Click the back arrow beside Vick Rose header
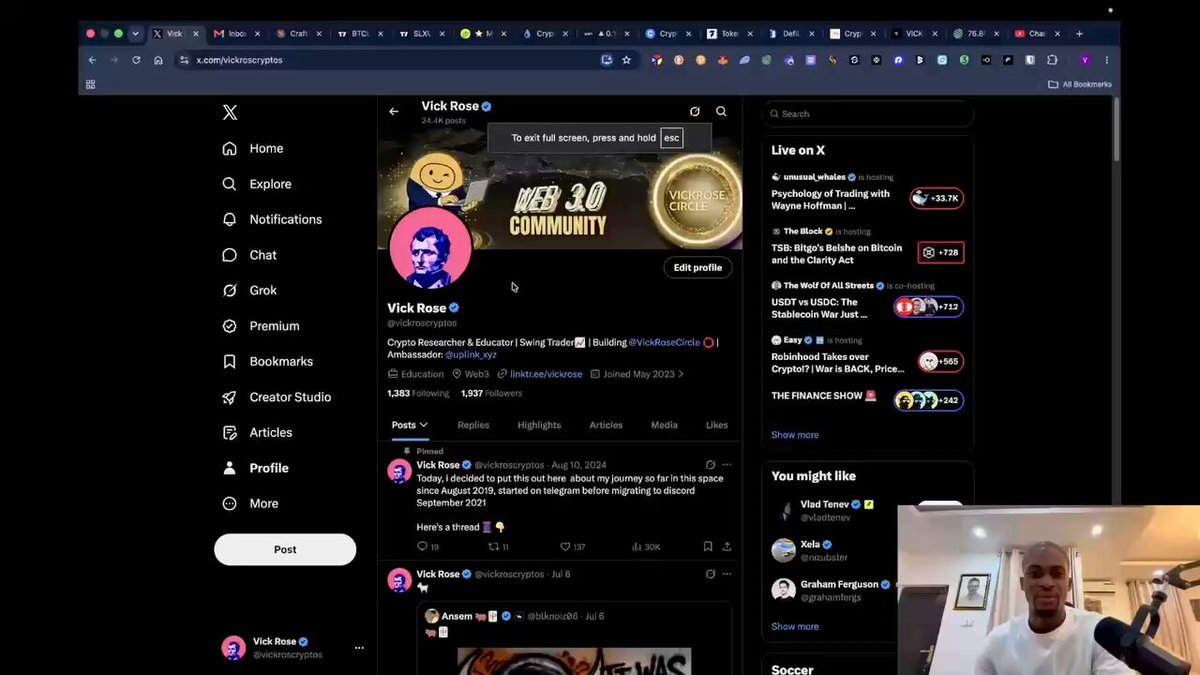This screenshot has width=1200, height=675. [x=394, y=112]
